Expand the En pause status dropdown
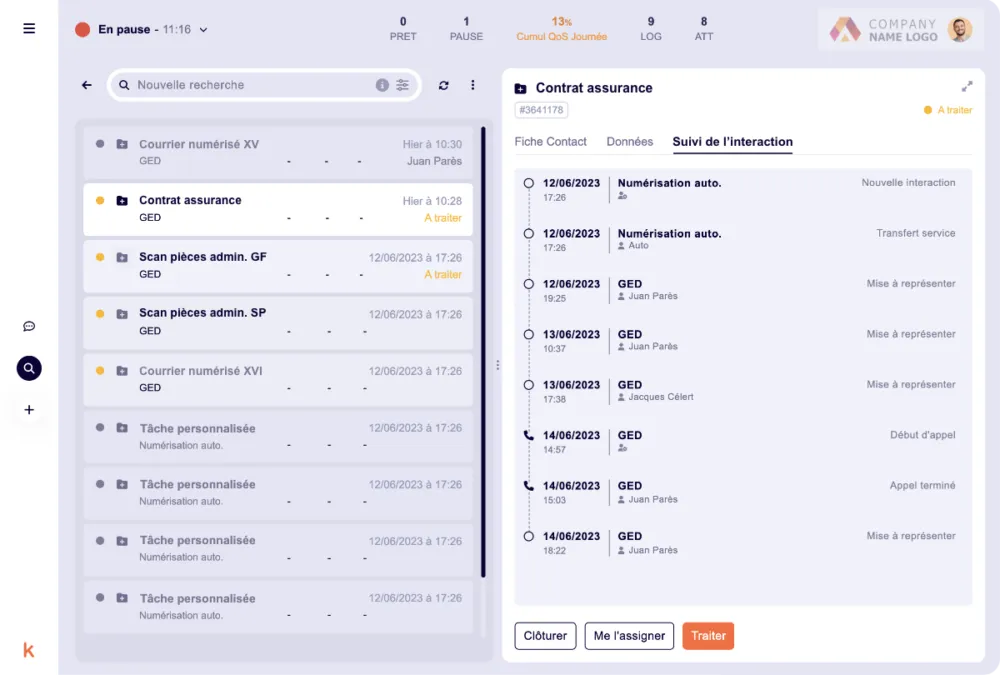The height and width of the screenshot is (675, 1000). coord(204,30)
